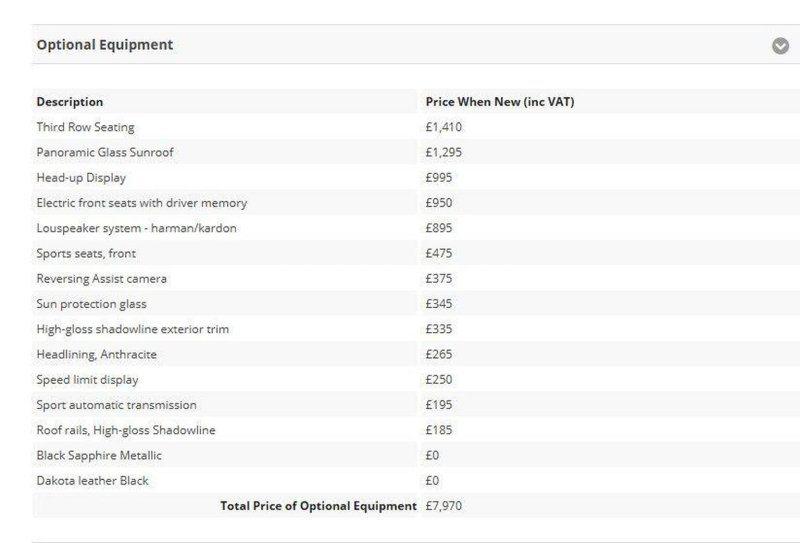The height and width of the screenshot is (543, 800).
Task: Select the Black Sapphire Metallic option
Action: pyautogui.click(x=99, y=455)
